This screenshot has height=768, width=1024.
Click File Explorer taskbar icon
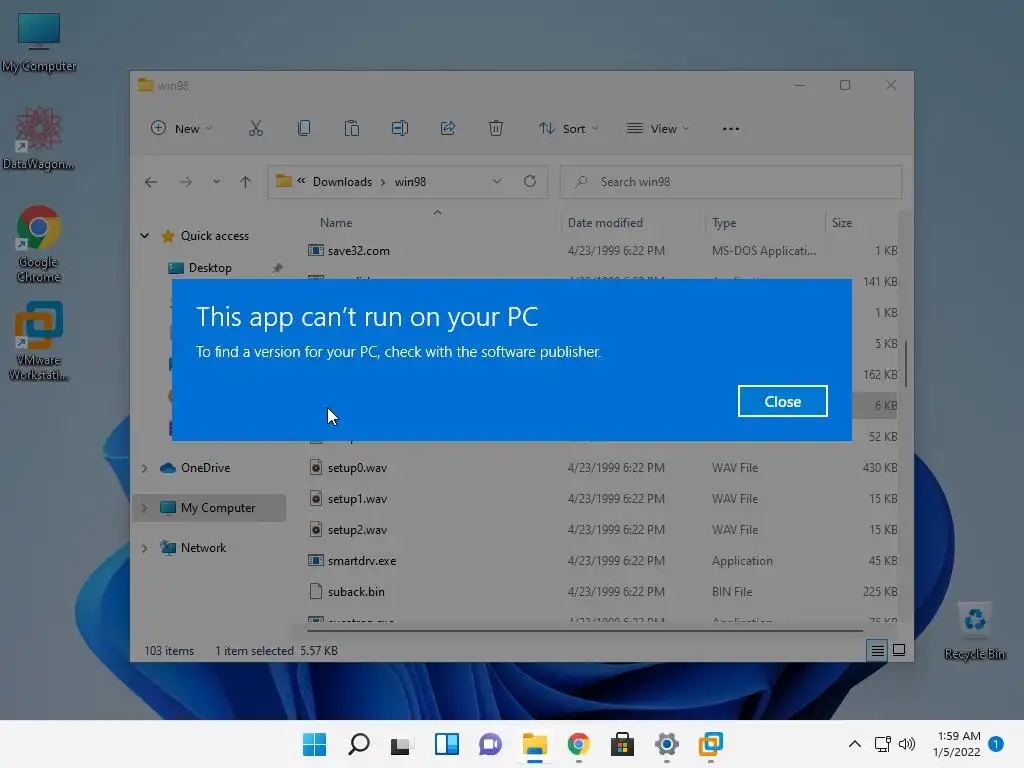click(x=534, y=744)
